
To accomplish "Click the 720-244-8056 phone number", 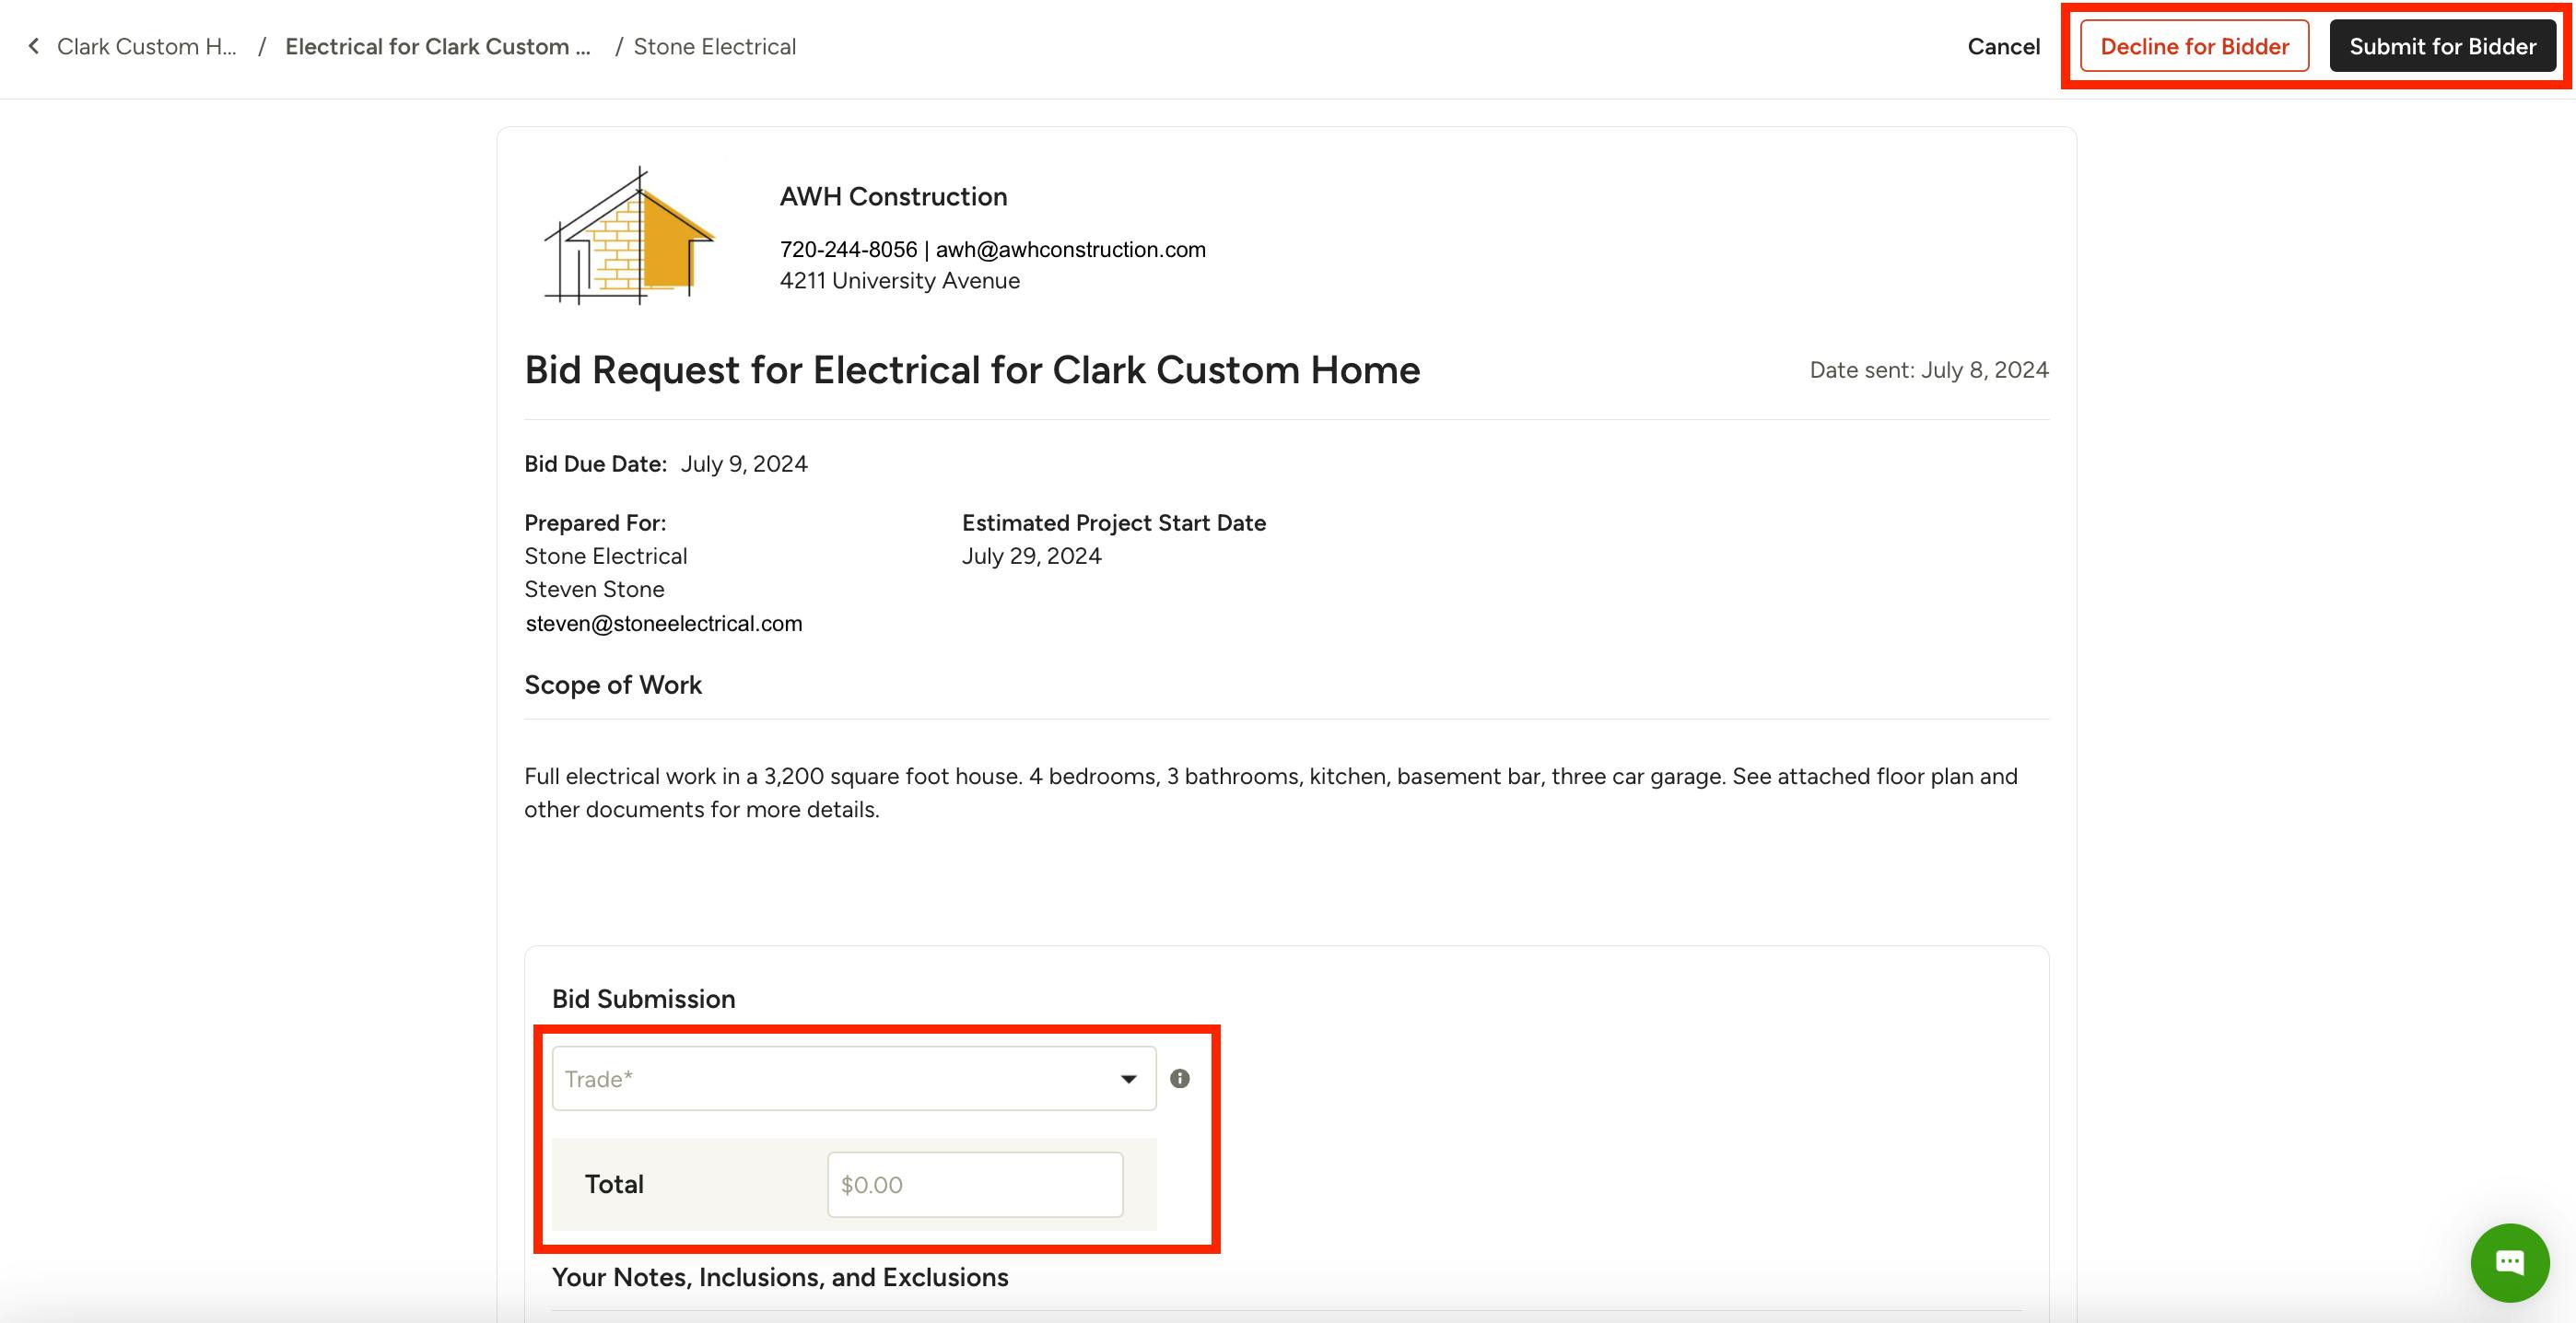I will 848,249.
